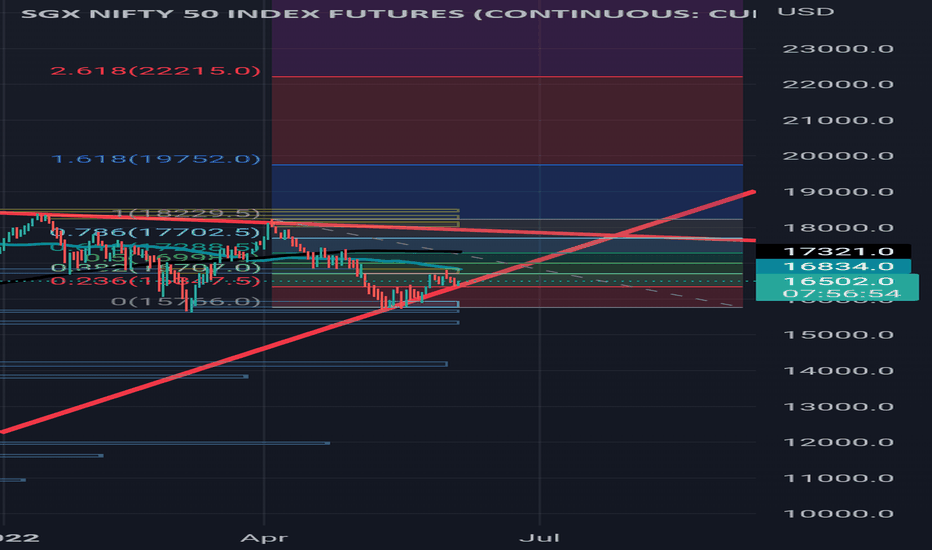Select the blue 1.618 Fibonacci horizontal line

[507, 165]
